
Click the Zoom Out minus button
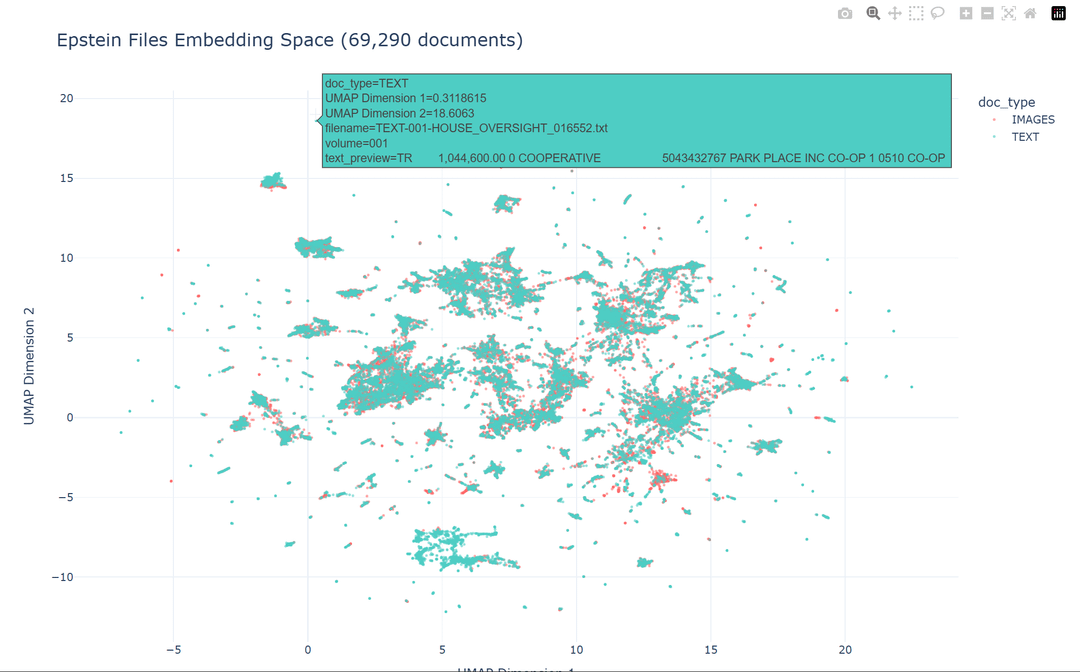pyautogui.click(x=987, y=13)
